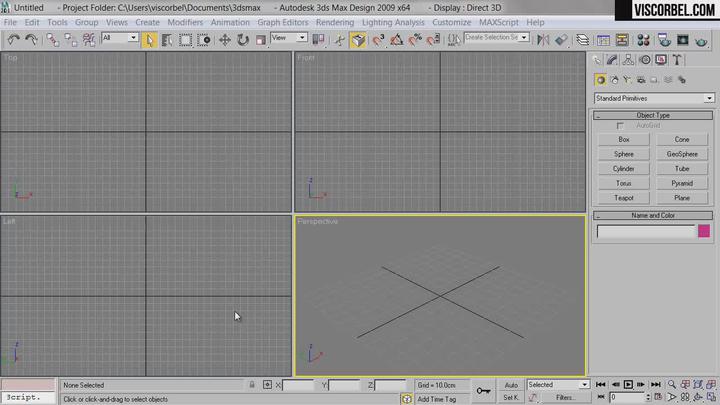Image resolution: width=720 pixels, height=405 pixels.
Task: Activate Select and Move tool
Action: click(225, 40)
